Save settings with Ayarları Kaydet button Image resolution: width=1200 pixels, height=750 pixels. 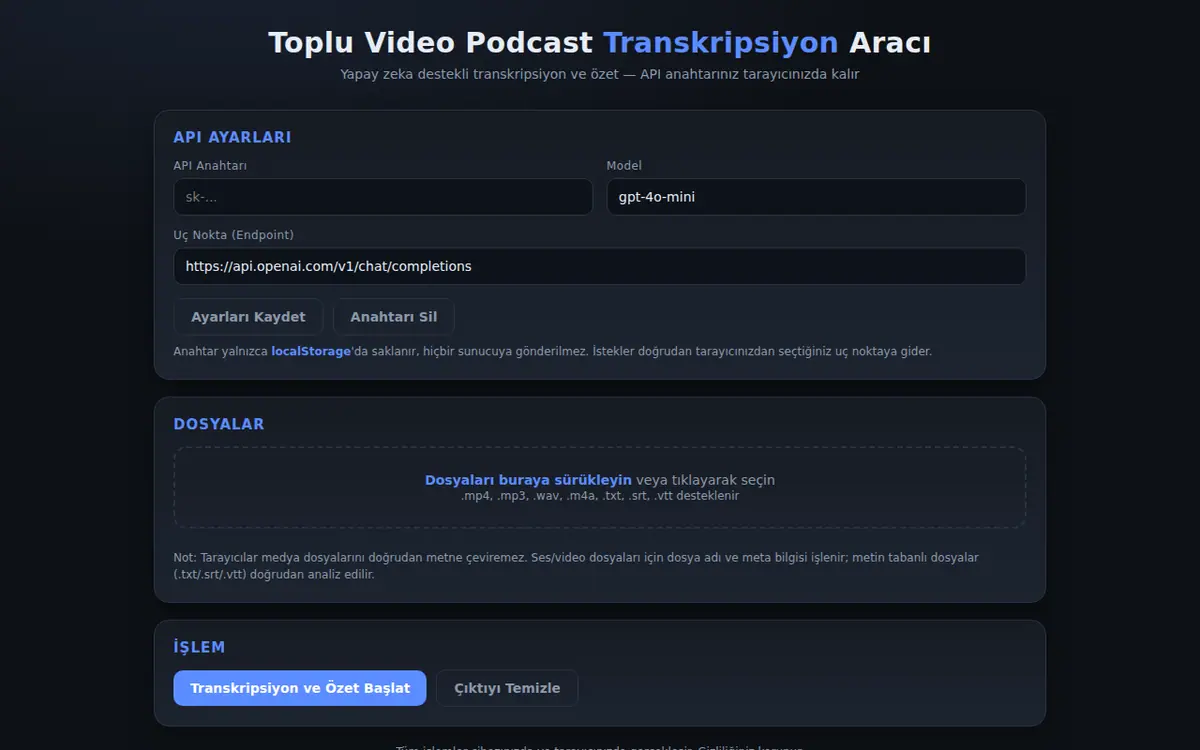coord(248,317)
